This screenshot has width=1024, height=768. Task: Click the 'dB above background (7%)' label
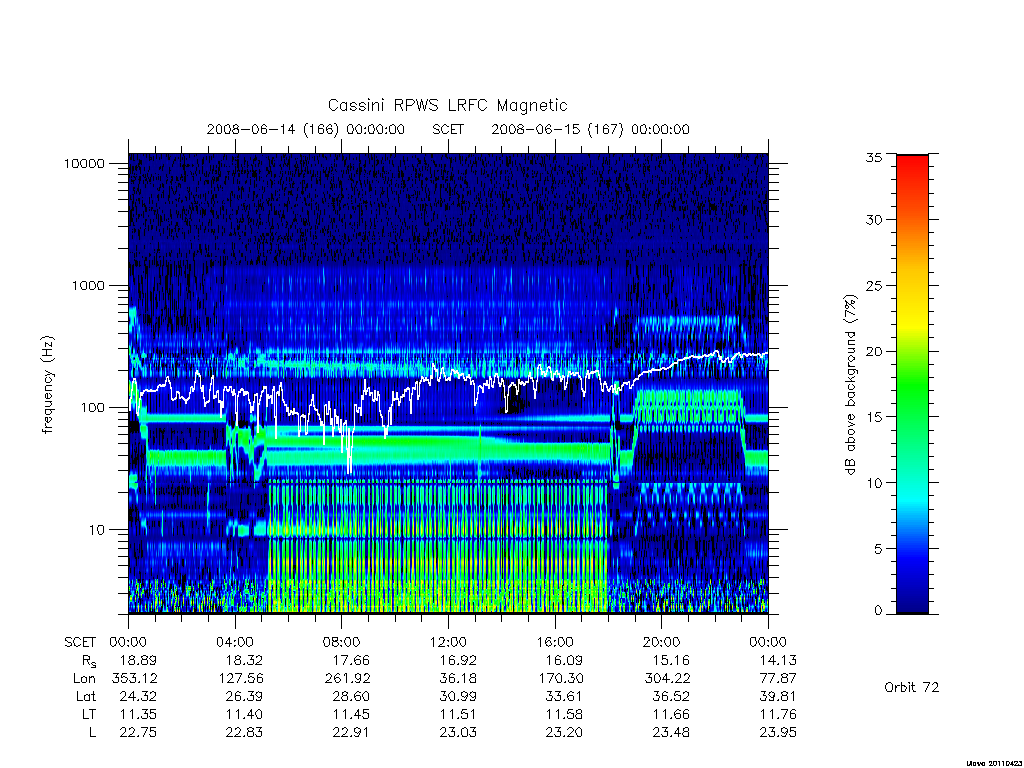click(x=850, y=385)
